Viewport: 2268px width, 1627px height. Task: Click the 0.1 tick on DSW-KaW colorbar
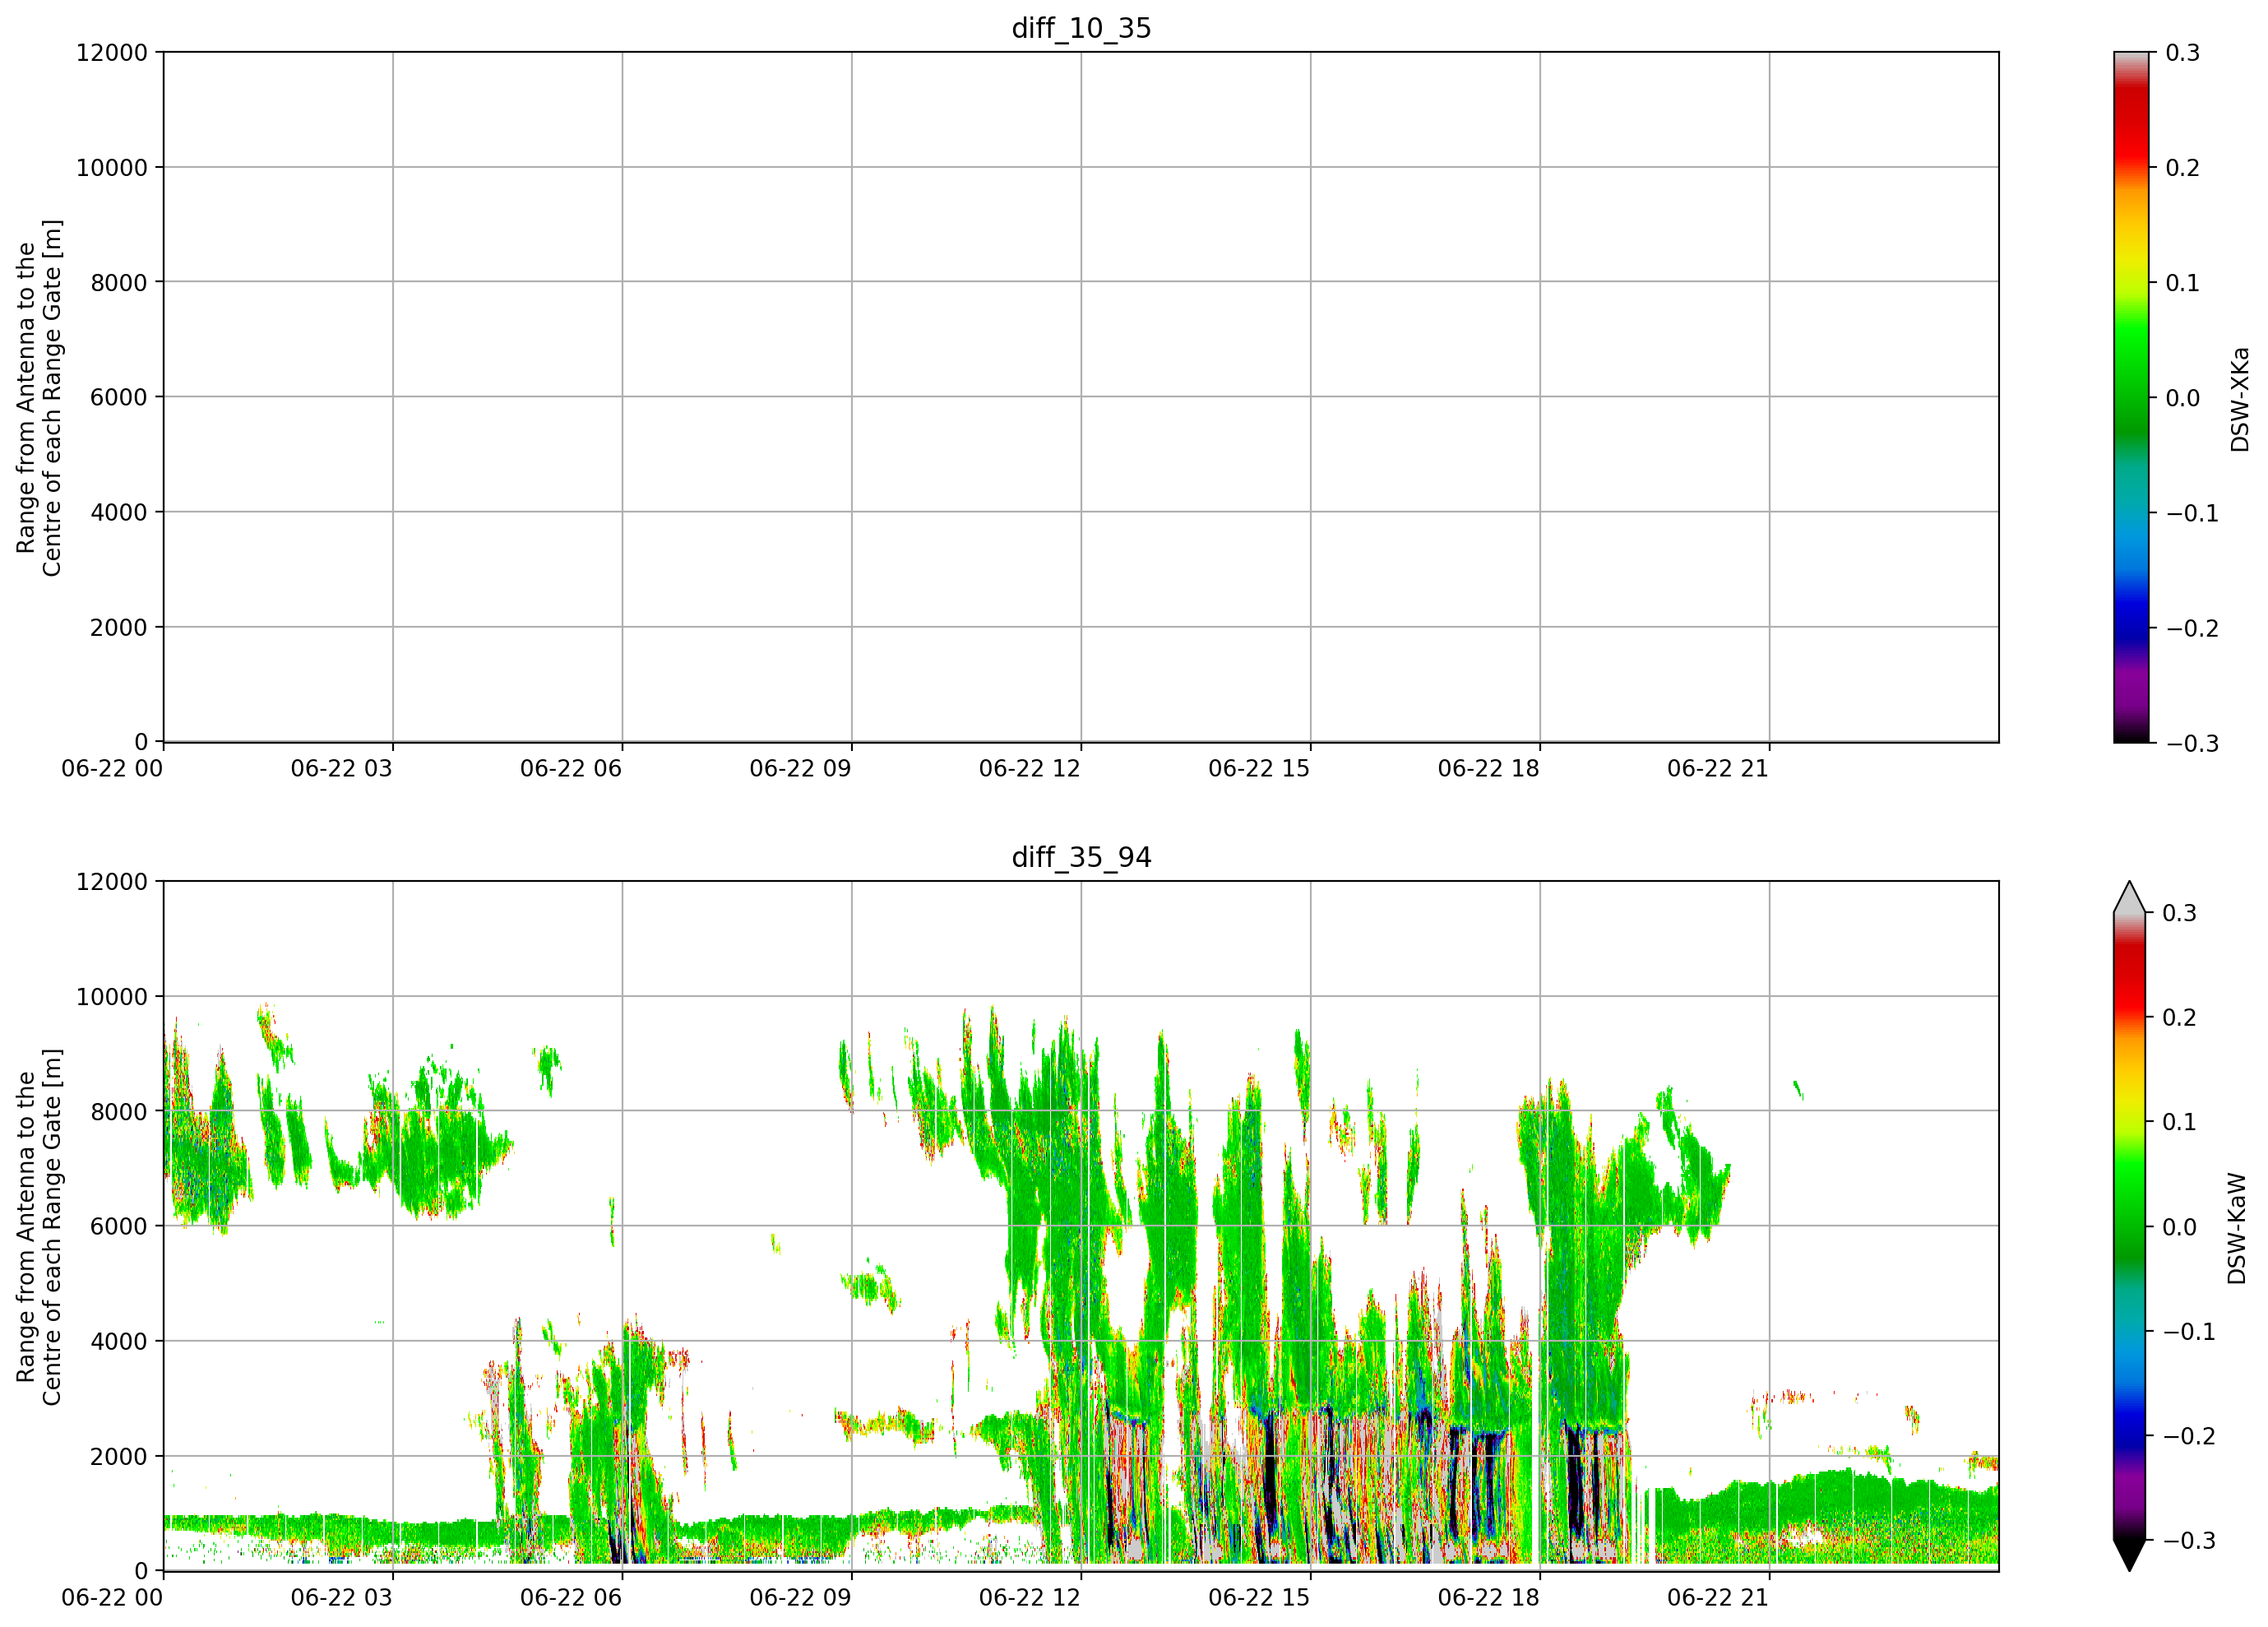[2180, 1122]
